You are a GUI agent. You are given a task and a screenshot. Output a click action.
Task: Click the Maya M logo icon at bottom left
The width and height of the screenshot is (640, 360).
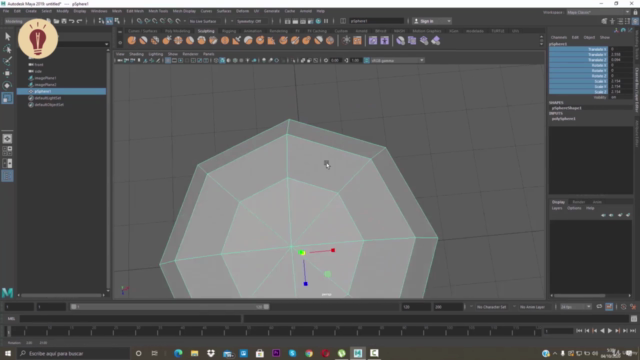7,293
